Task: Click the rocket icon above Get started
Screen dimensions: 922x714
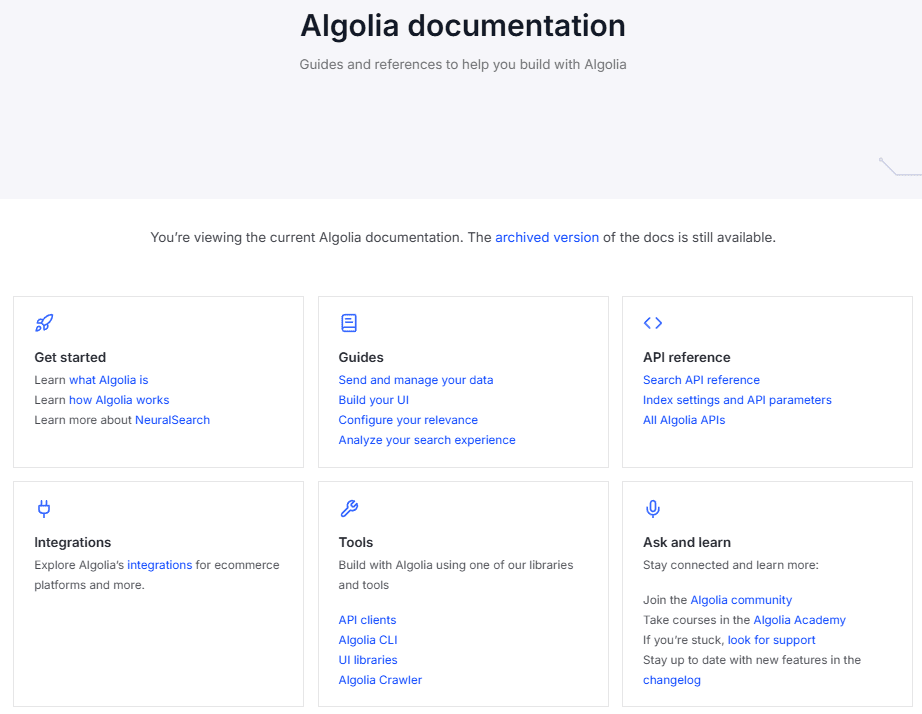Action: pyautogui.click(x=44, y=323)
